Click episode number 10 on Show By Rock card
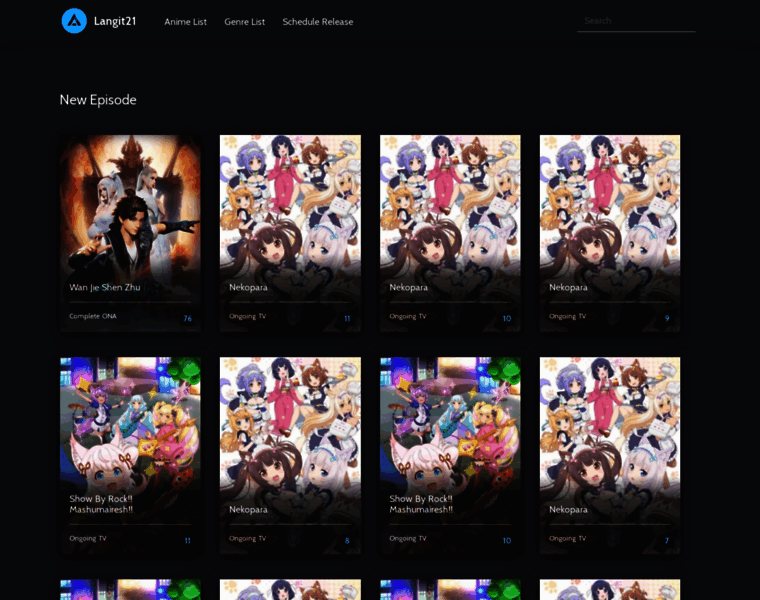 point(507,540)
